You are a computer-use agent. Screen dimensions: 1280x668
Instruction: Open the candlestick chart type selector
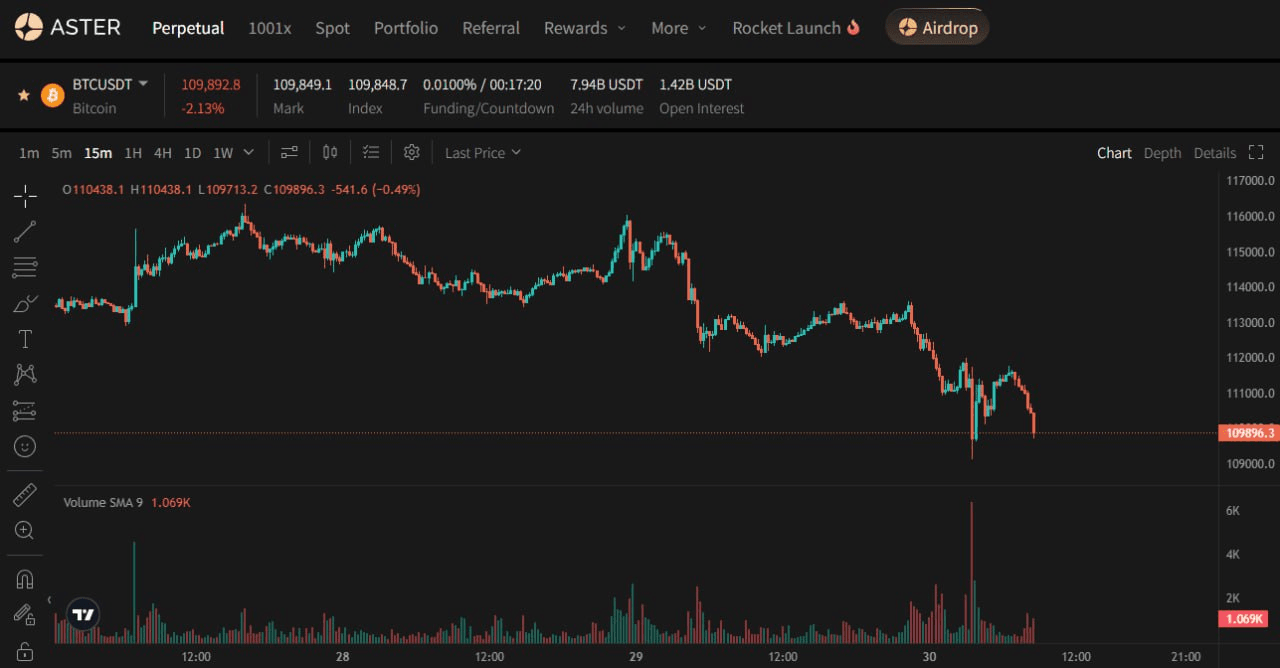pyautogui.click(x=330, y=152)
